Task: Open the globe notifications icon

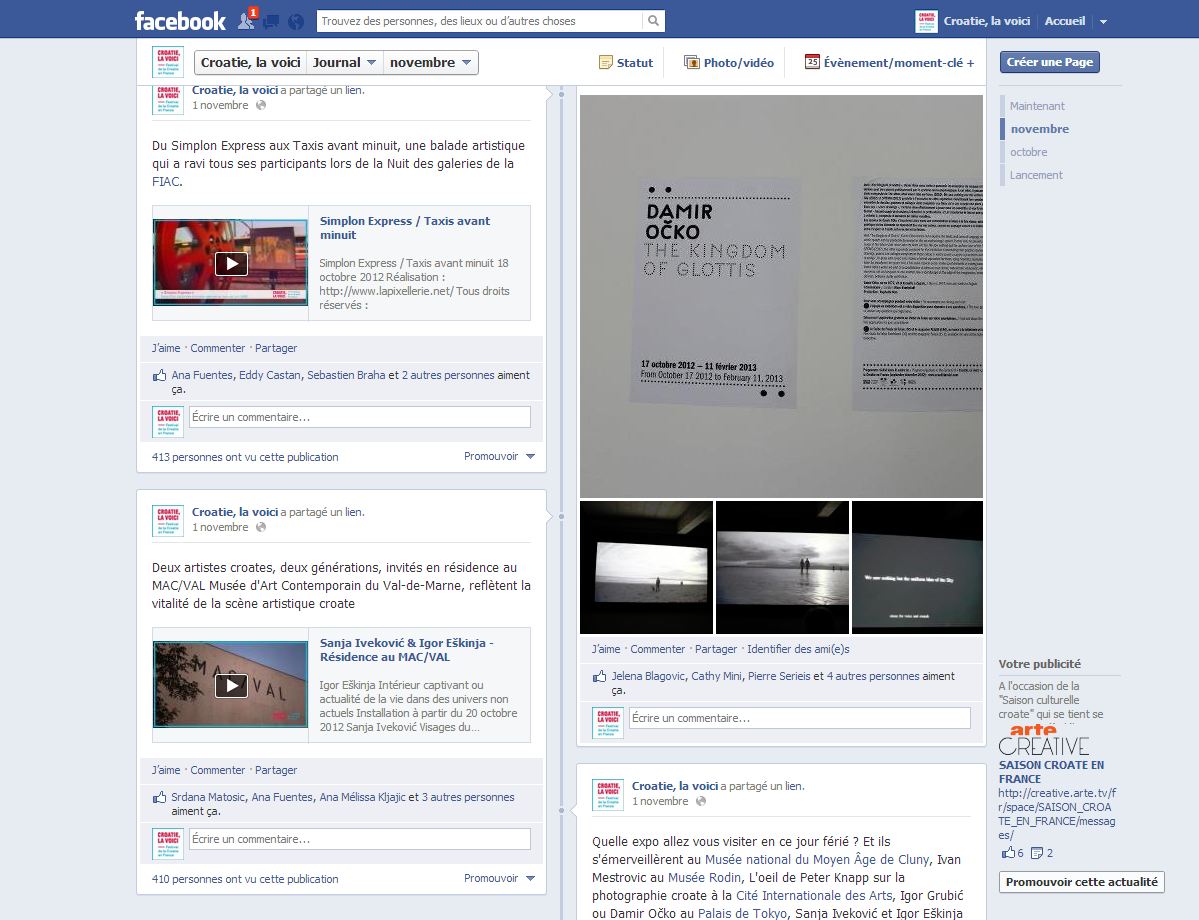Action: pos(295,21)
